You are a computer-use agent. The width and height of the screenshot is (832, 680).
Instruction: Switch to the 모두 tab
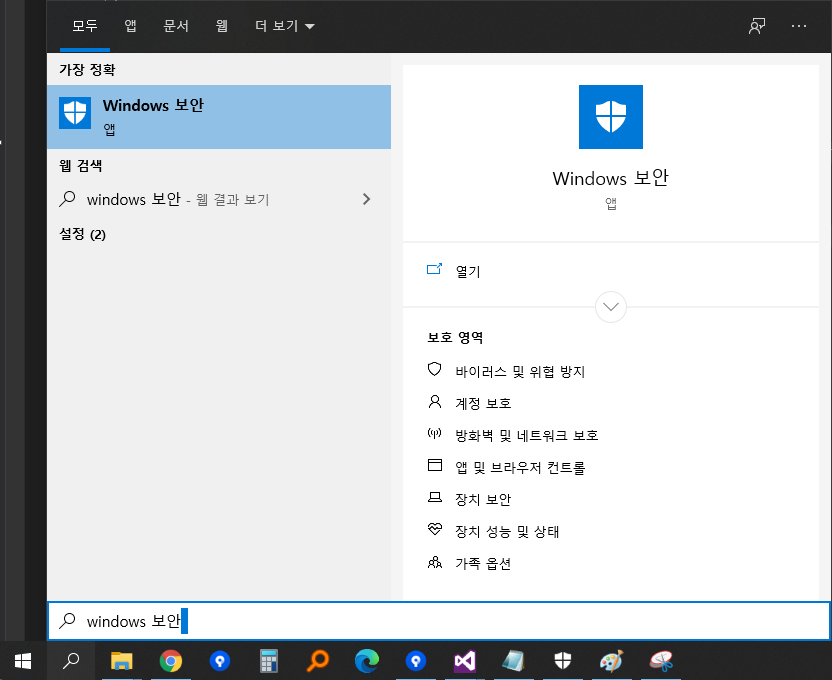[x=85, y=25]
